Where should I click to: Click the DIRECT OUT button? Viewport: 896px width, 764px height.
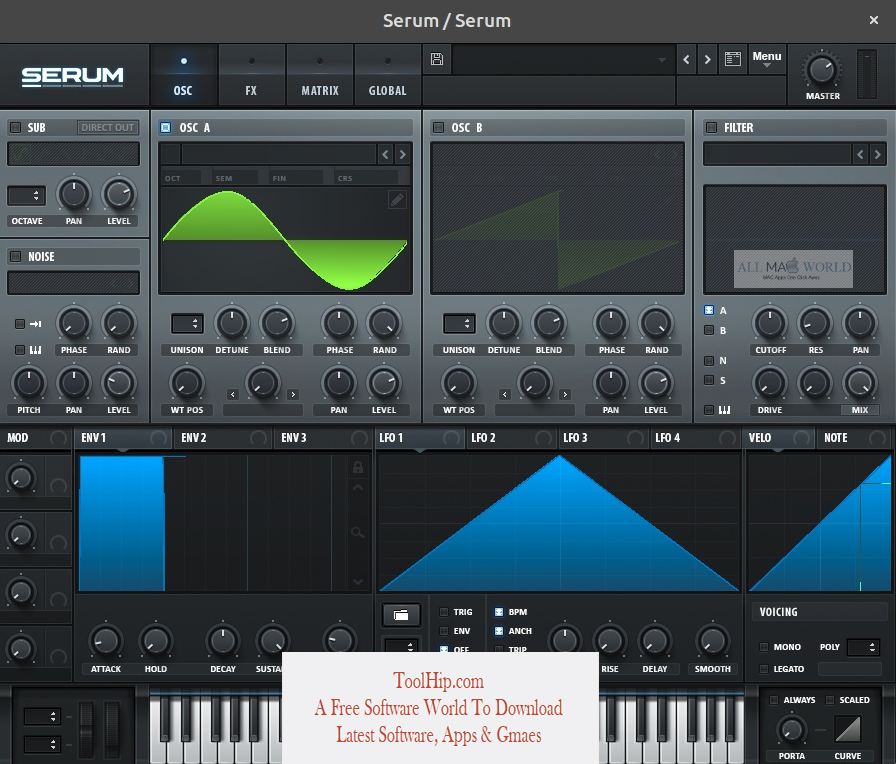pos(107,127)
